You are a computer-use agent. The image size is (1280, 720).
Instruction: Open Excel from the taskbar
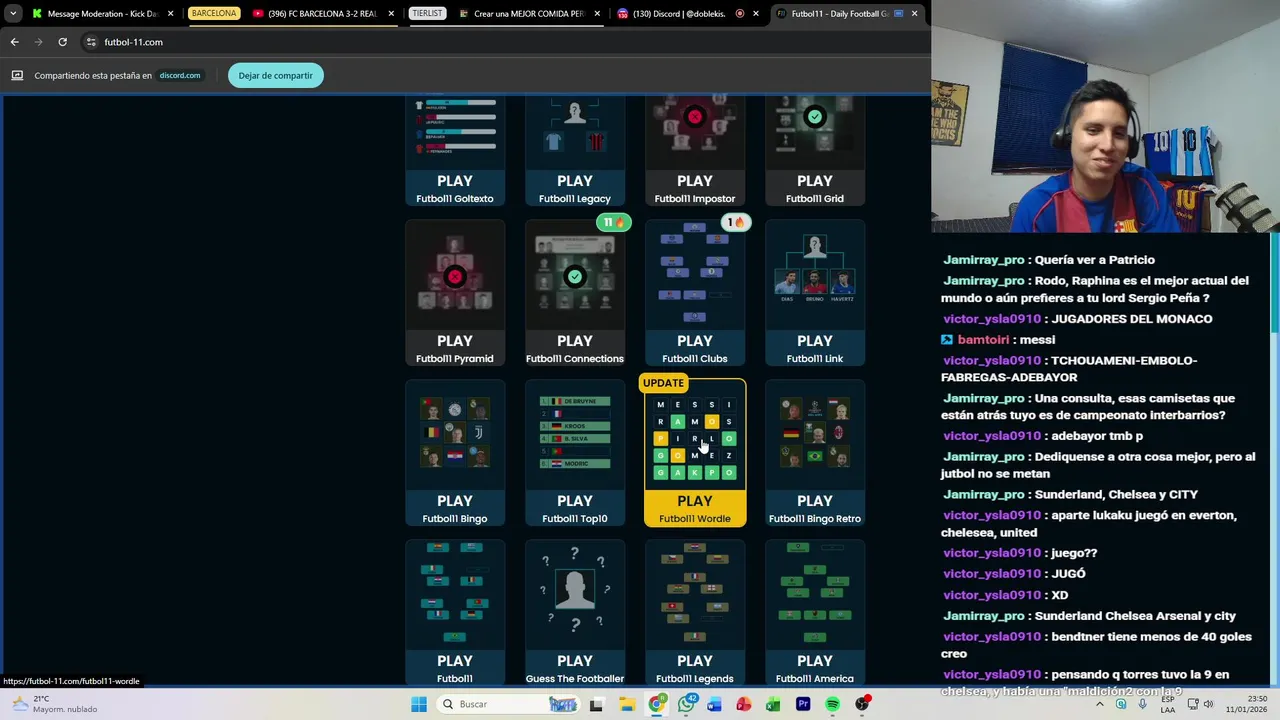click(x=773, y=704)
